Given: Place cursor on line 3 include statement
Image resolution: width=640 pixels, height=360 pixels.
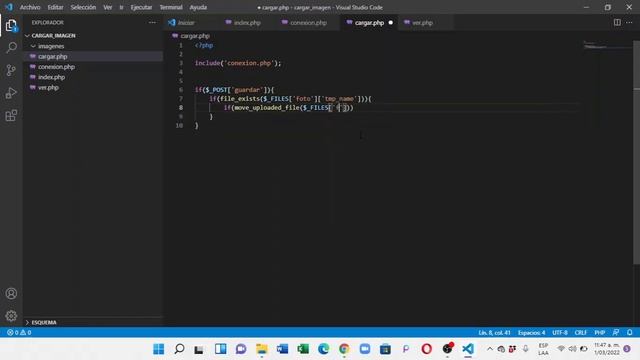Looking at the screenshot, I should click(238, 63).
